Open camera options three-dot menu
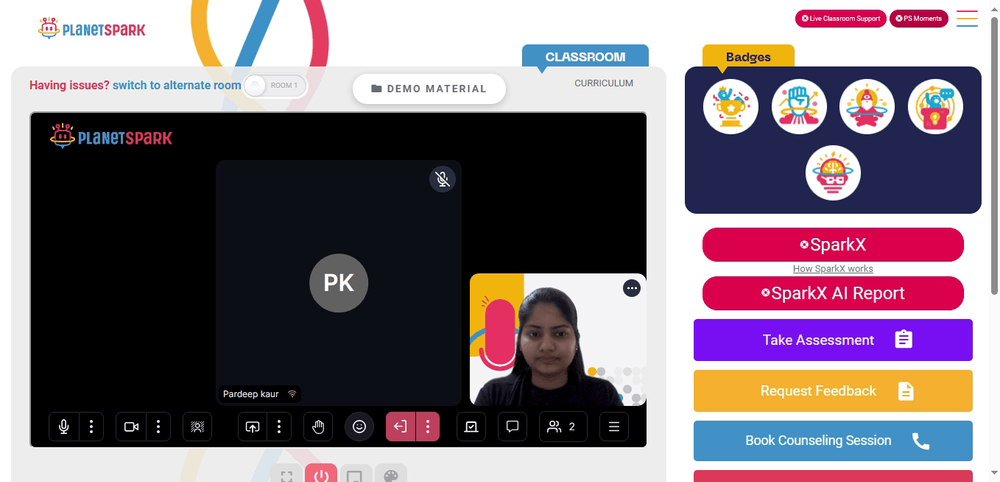Viewport: 1000px width, 482px height. 159,427
